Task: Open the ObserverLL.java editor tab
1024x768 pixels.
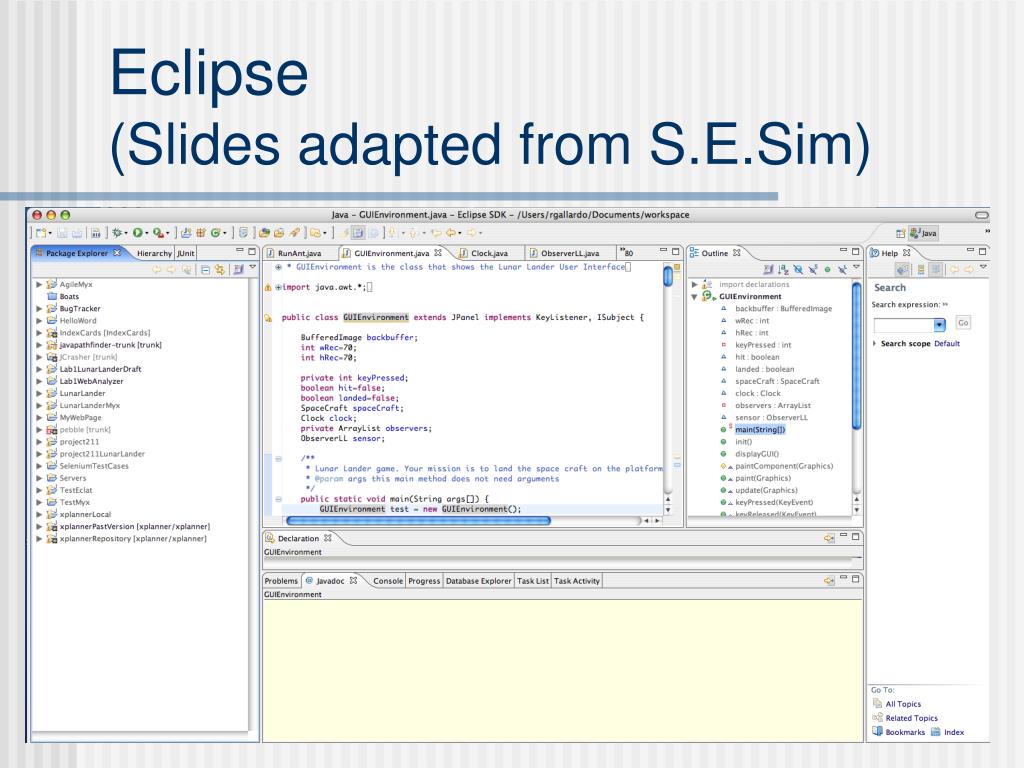Action: [x=569, y=253]
